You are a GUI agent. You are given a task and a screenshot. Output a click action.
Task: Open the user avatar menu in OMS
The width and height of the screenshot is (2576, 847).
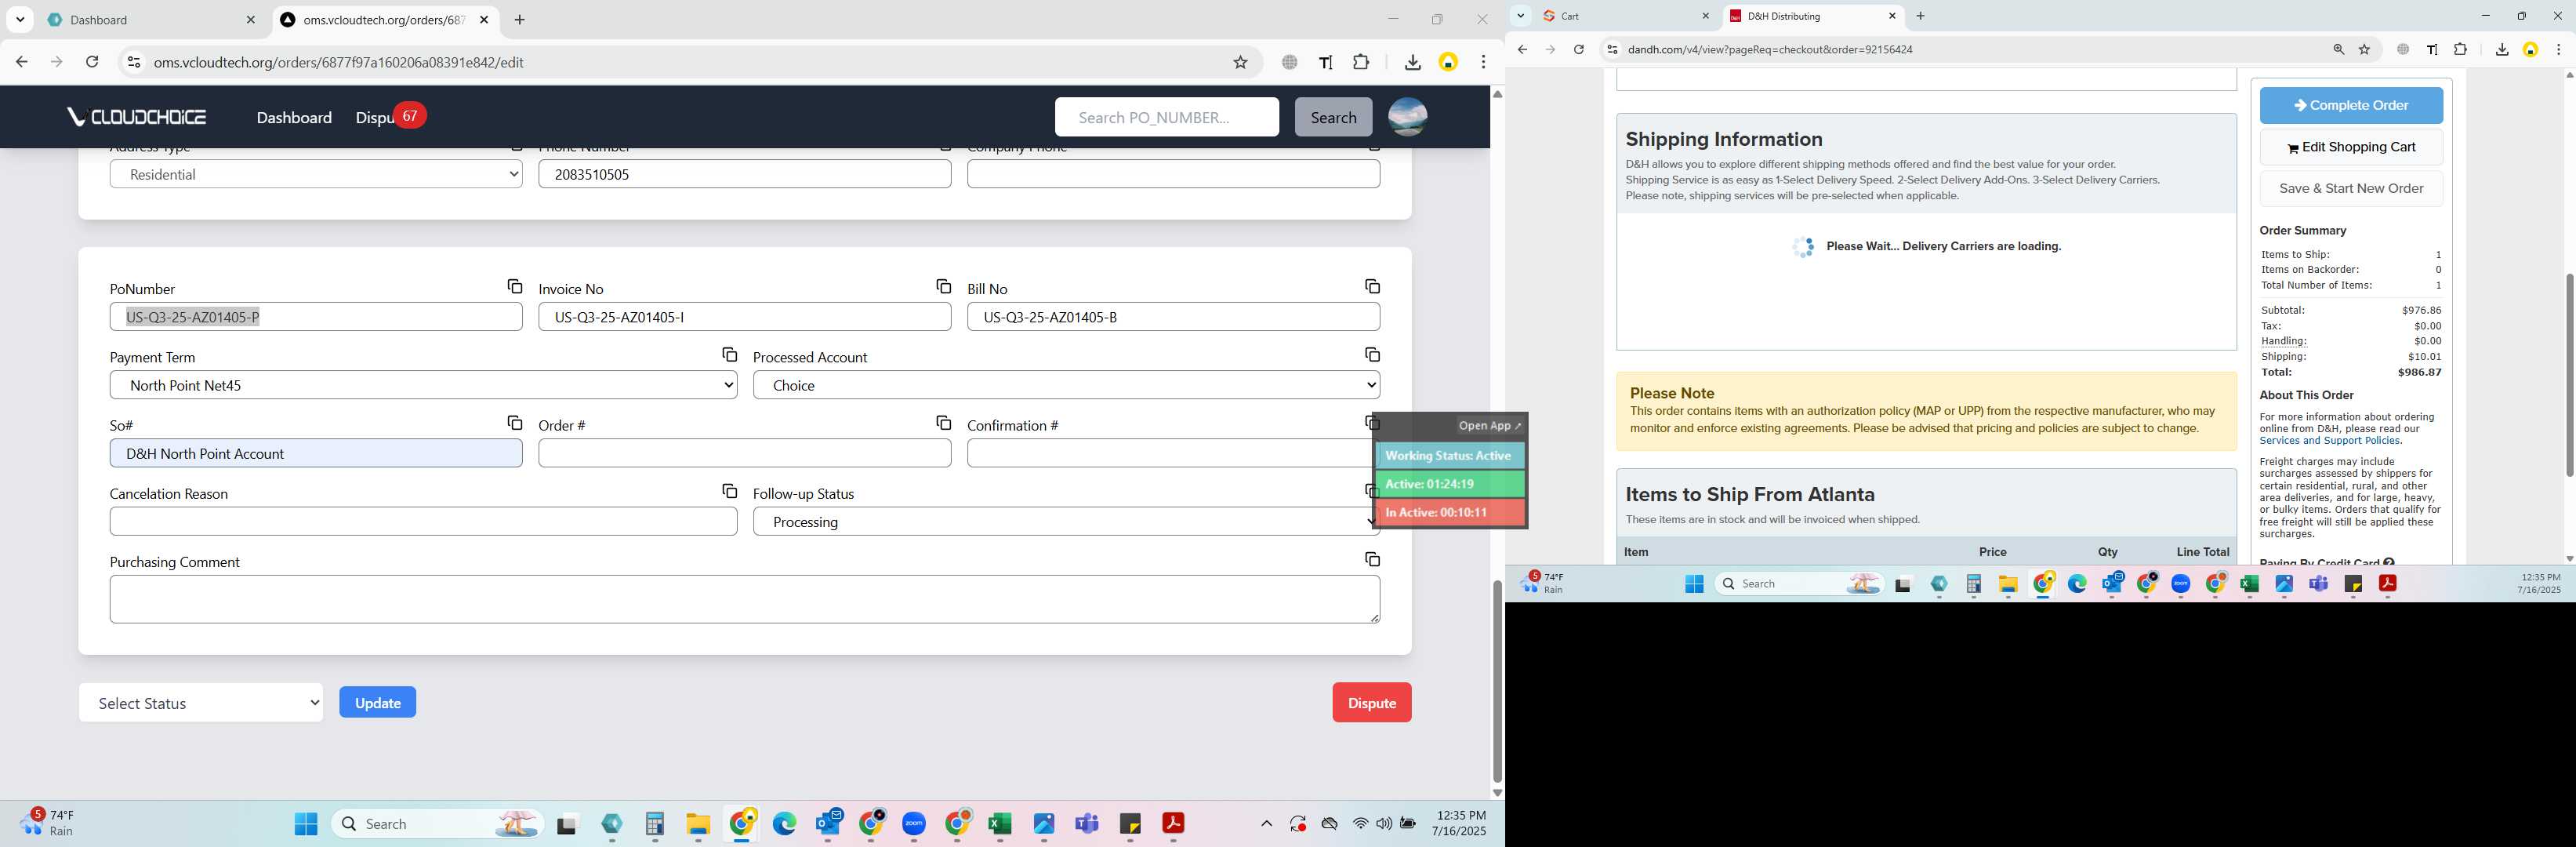[x=1407, y=117]
